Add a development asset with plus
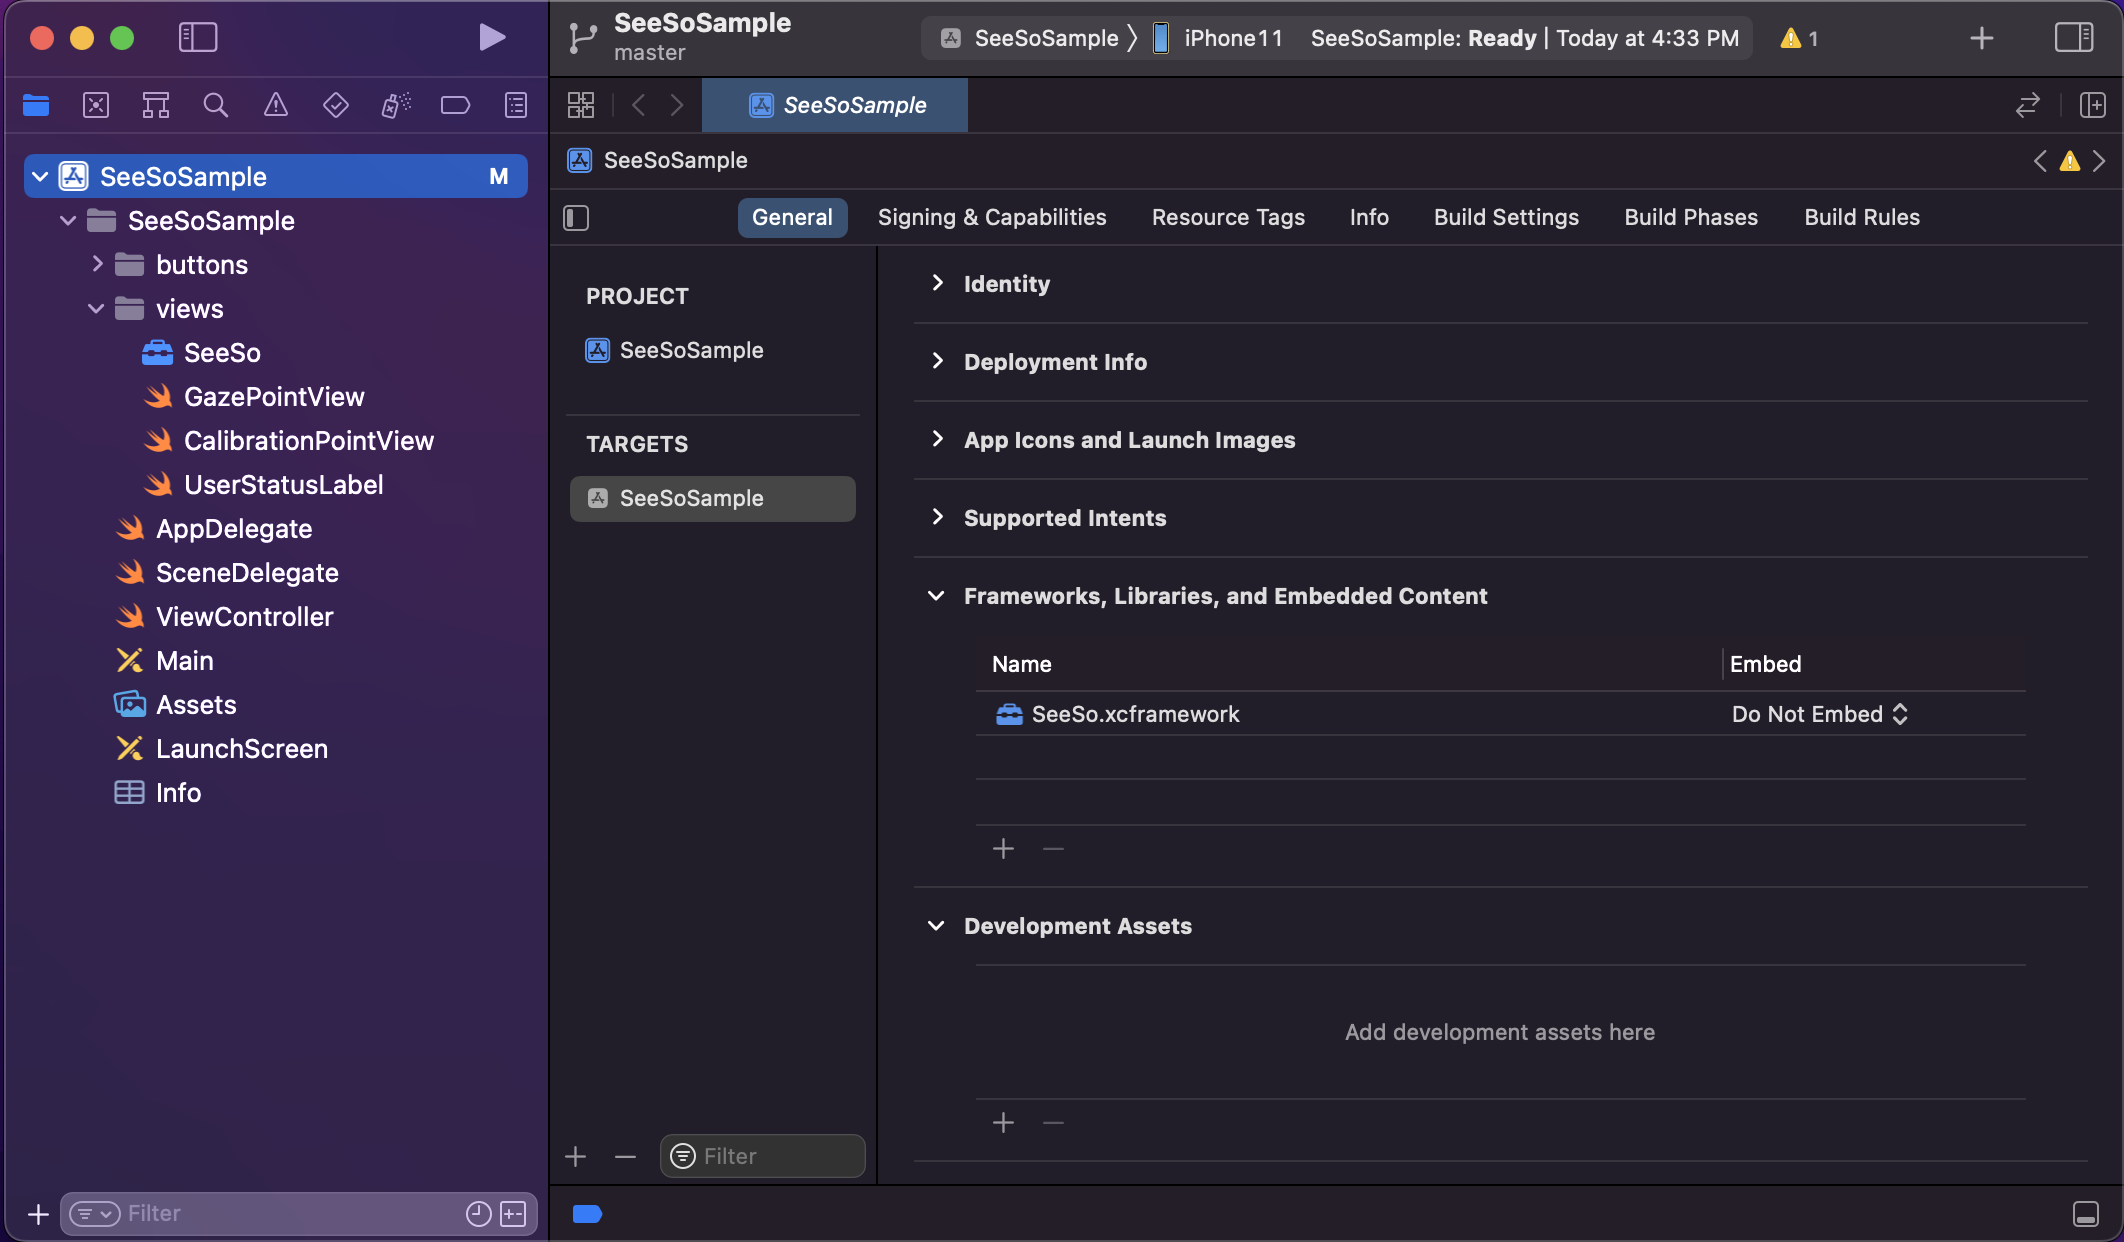 [x=1003, y=1123]
